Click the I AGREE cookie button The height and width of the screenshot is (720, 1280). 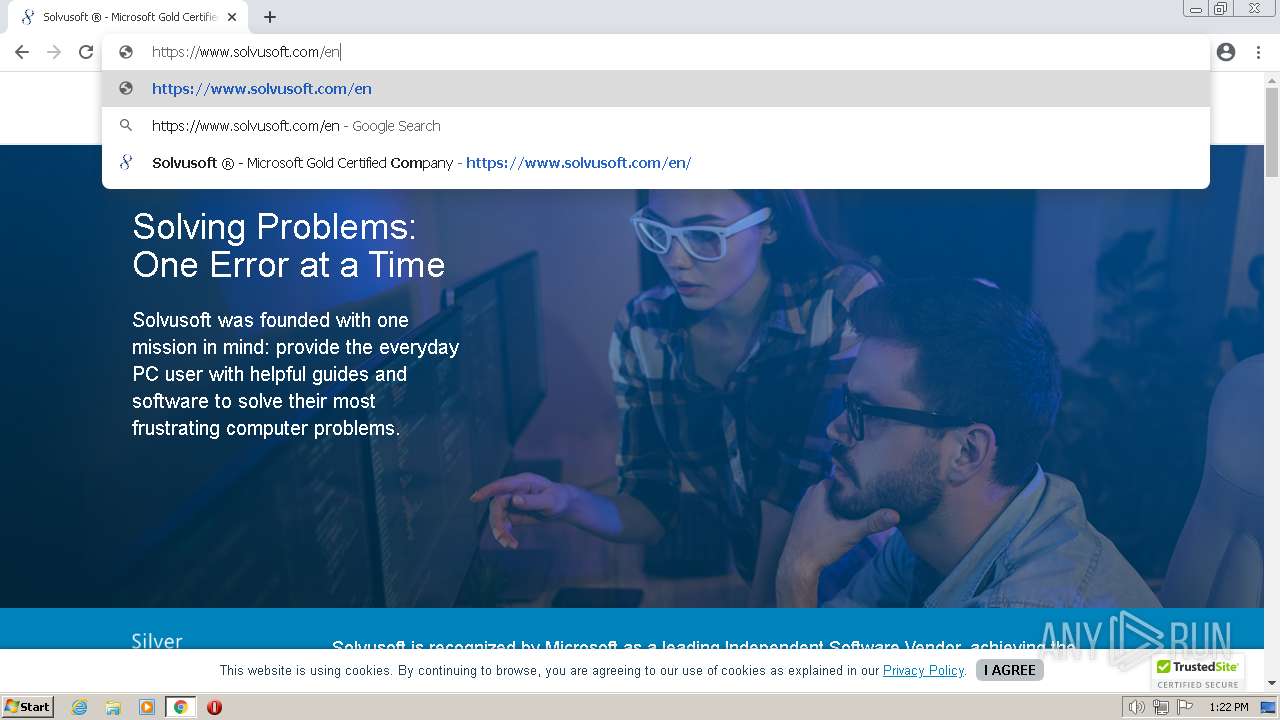point(1010,670)
